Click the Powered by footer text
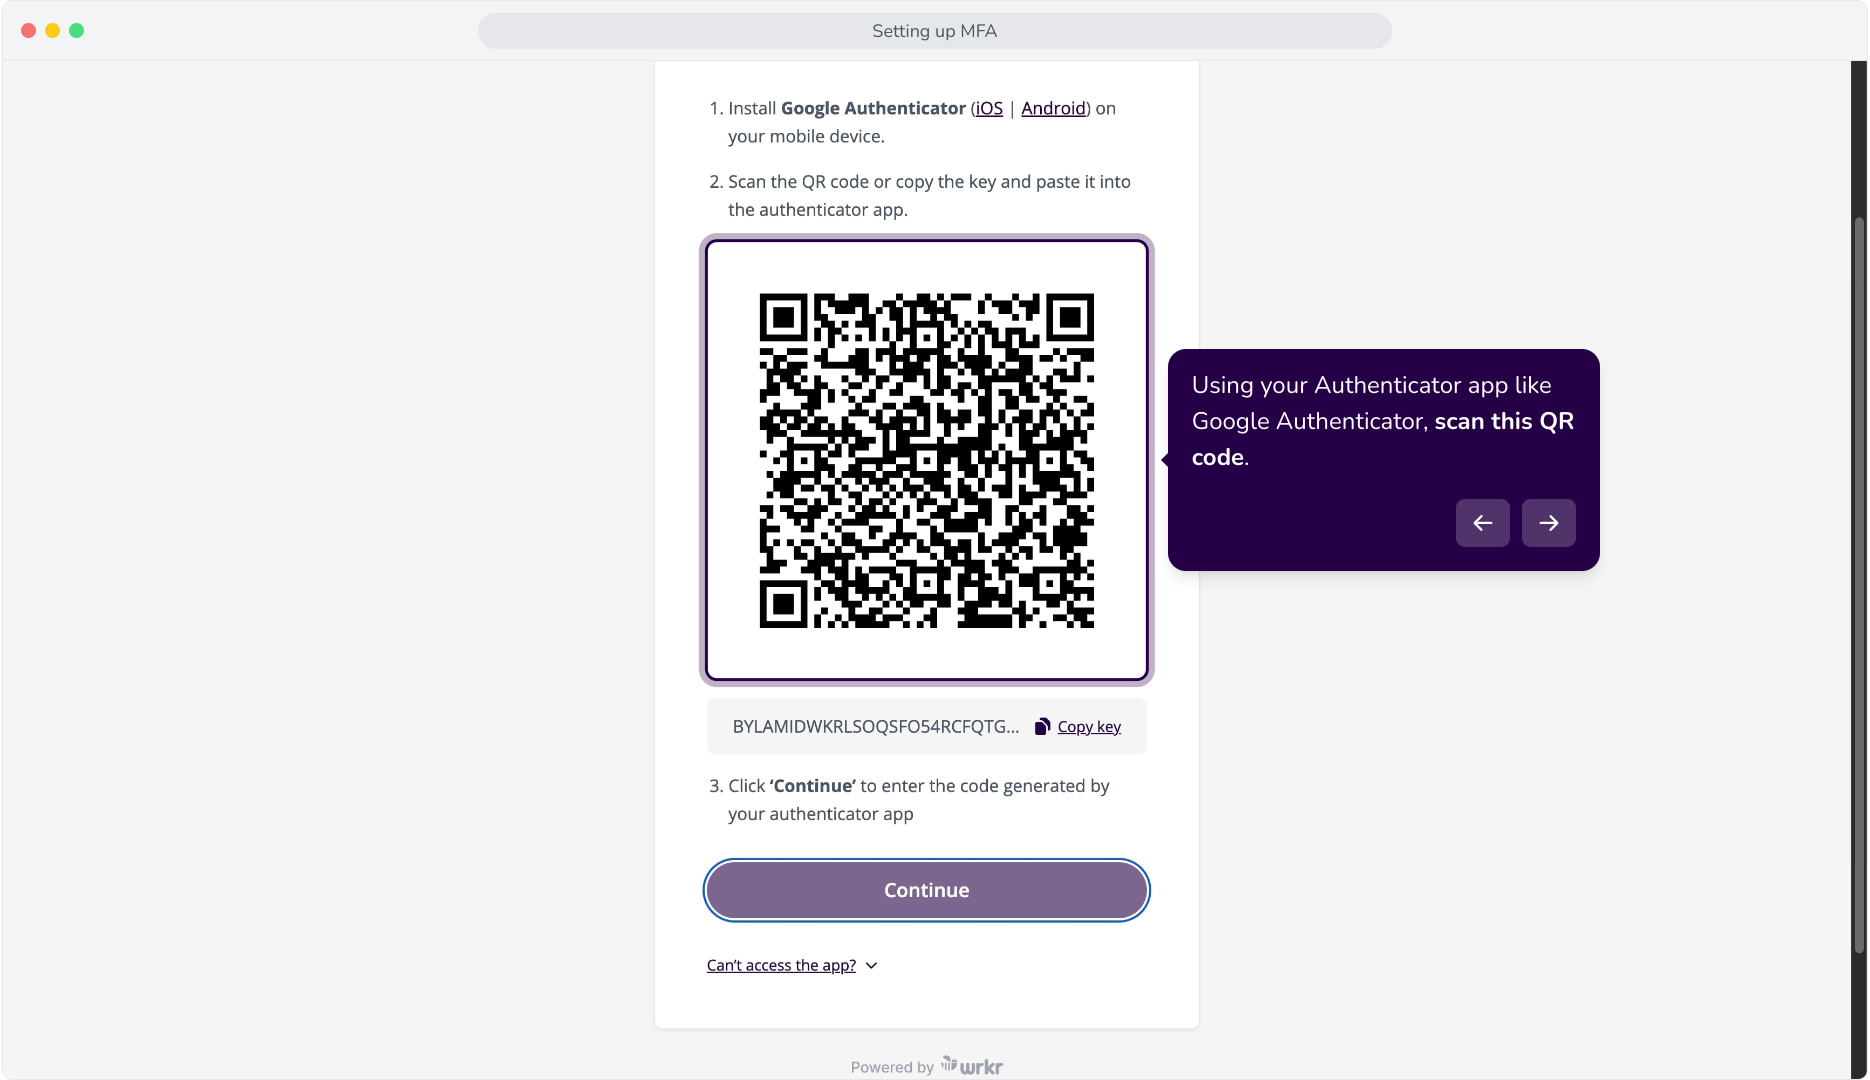The height and width of the screenshot is (1080, 1870). (892, 1067)
